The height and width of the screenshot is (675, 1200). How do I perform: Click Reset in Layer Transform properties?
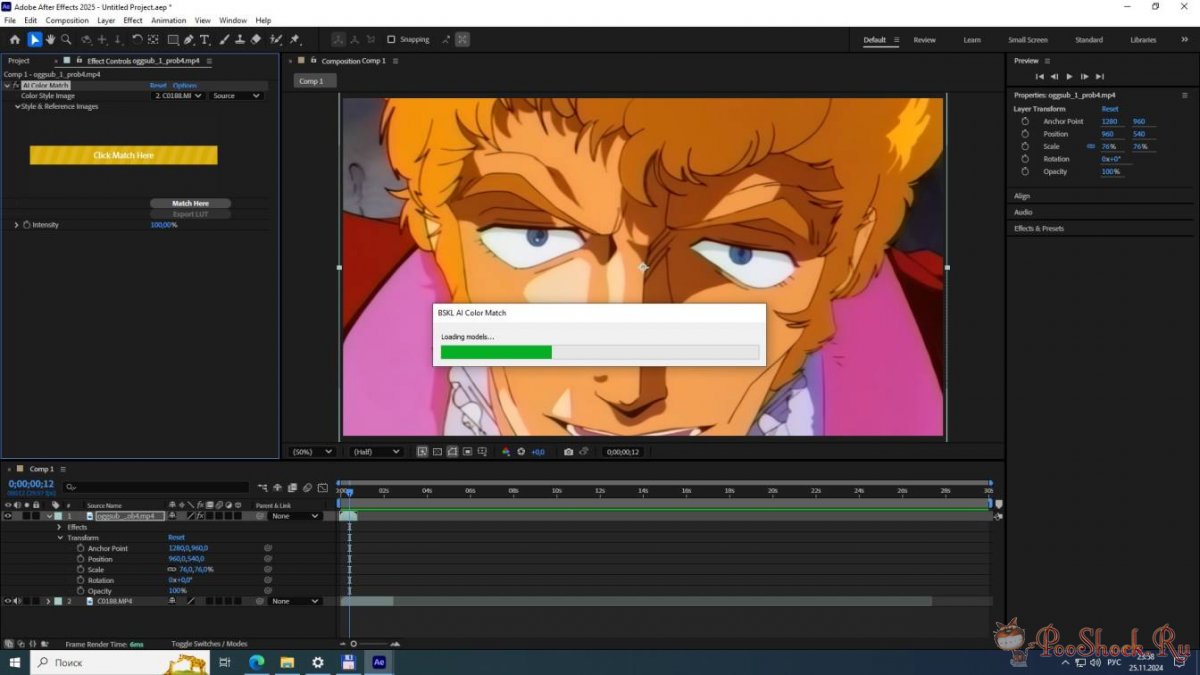[1110, 108]
